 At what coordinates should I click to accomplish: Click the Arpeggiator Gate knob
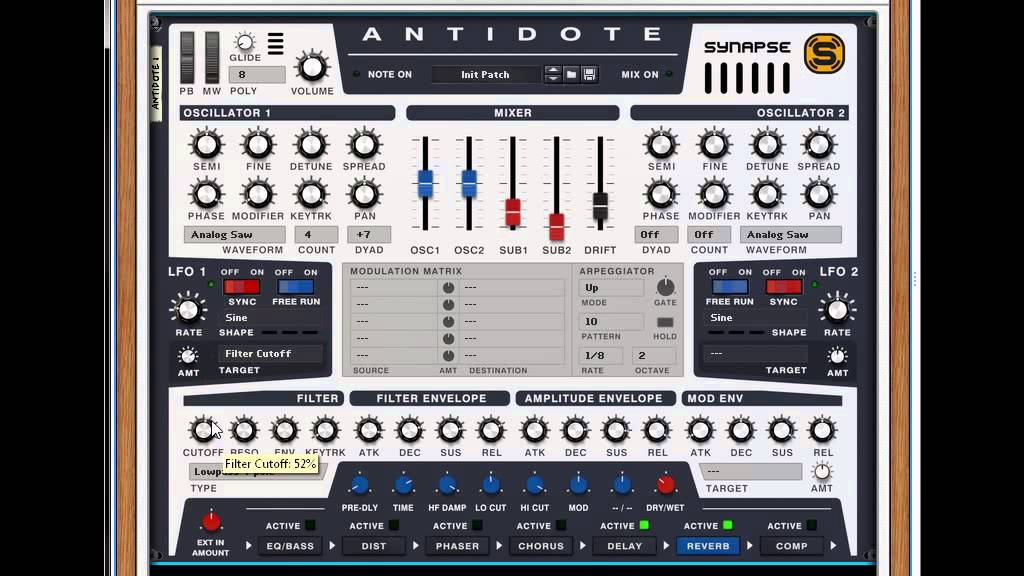665,287
